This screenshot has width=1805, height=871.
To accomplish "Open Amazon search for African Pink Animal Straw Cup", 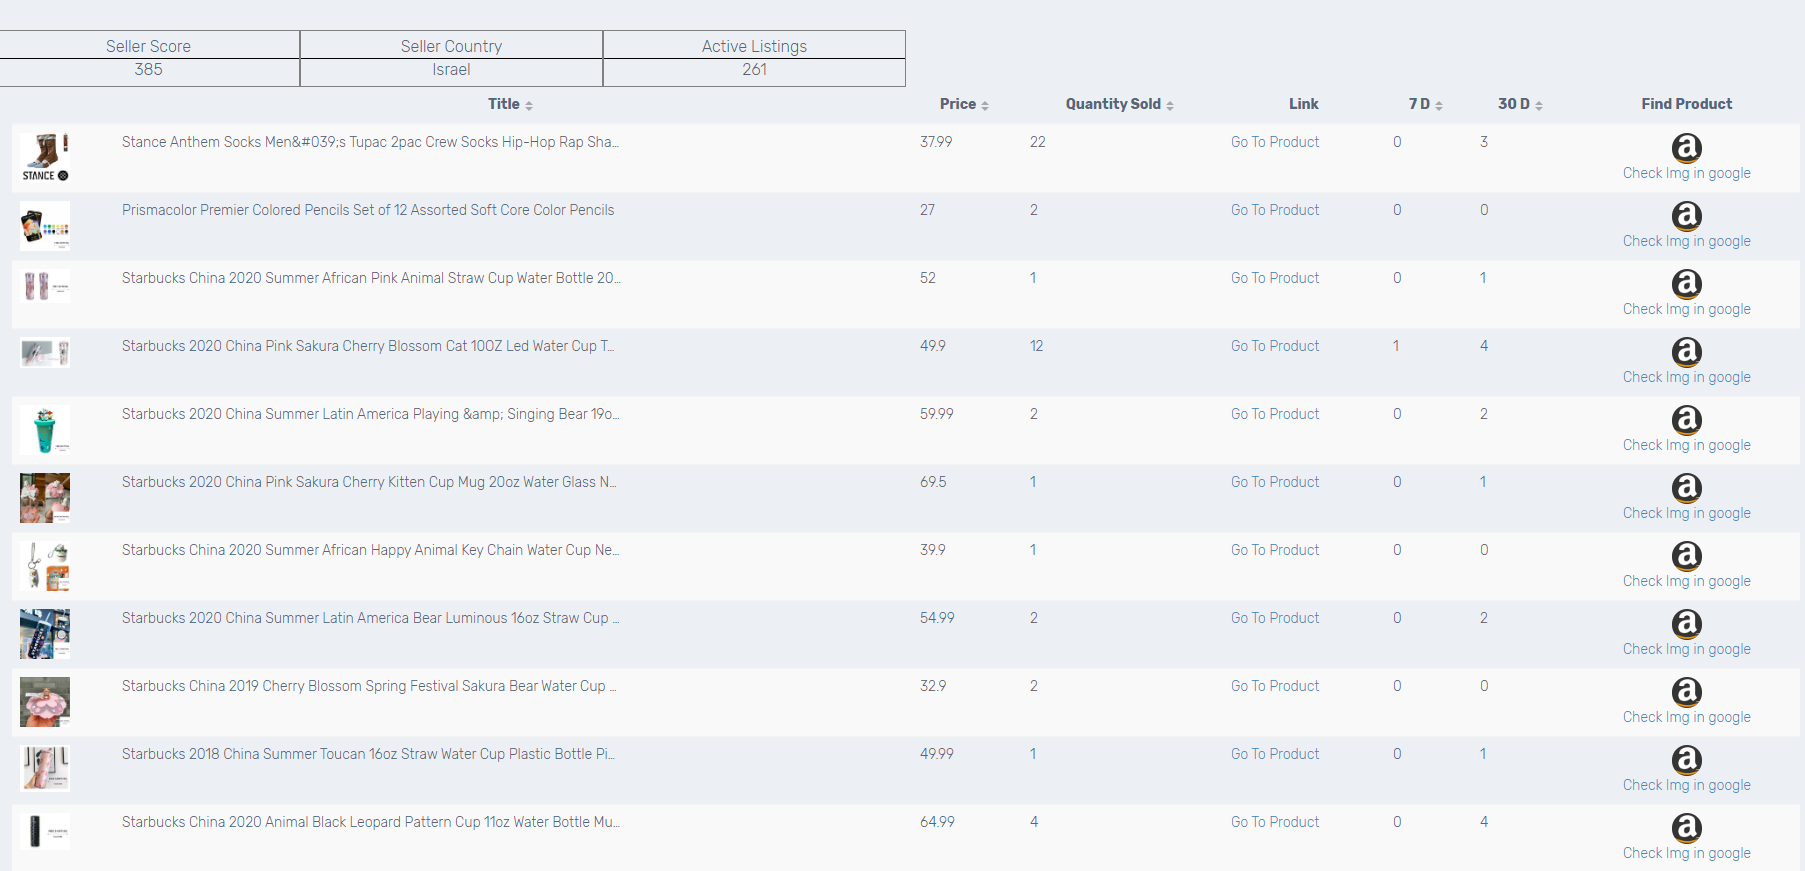I will [1686, 284].
